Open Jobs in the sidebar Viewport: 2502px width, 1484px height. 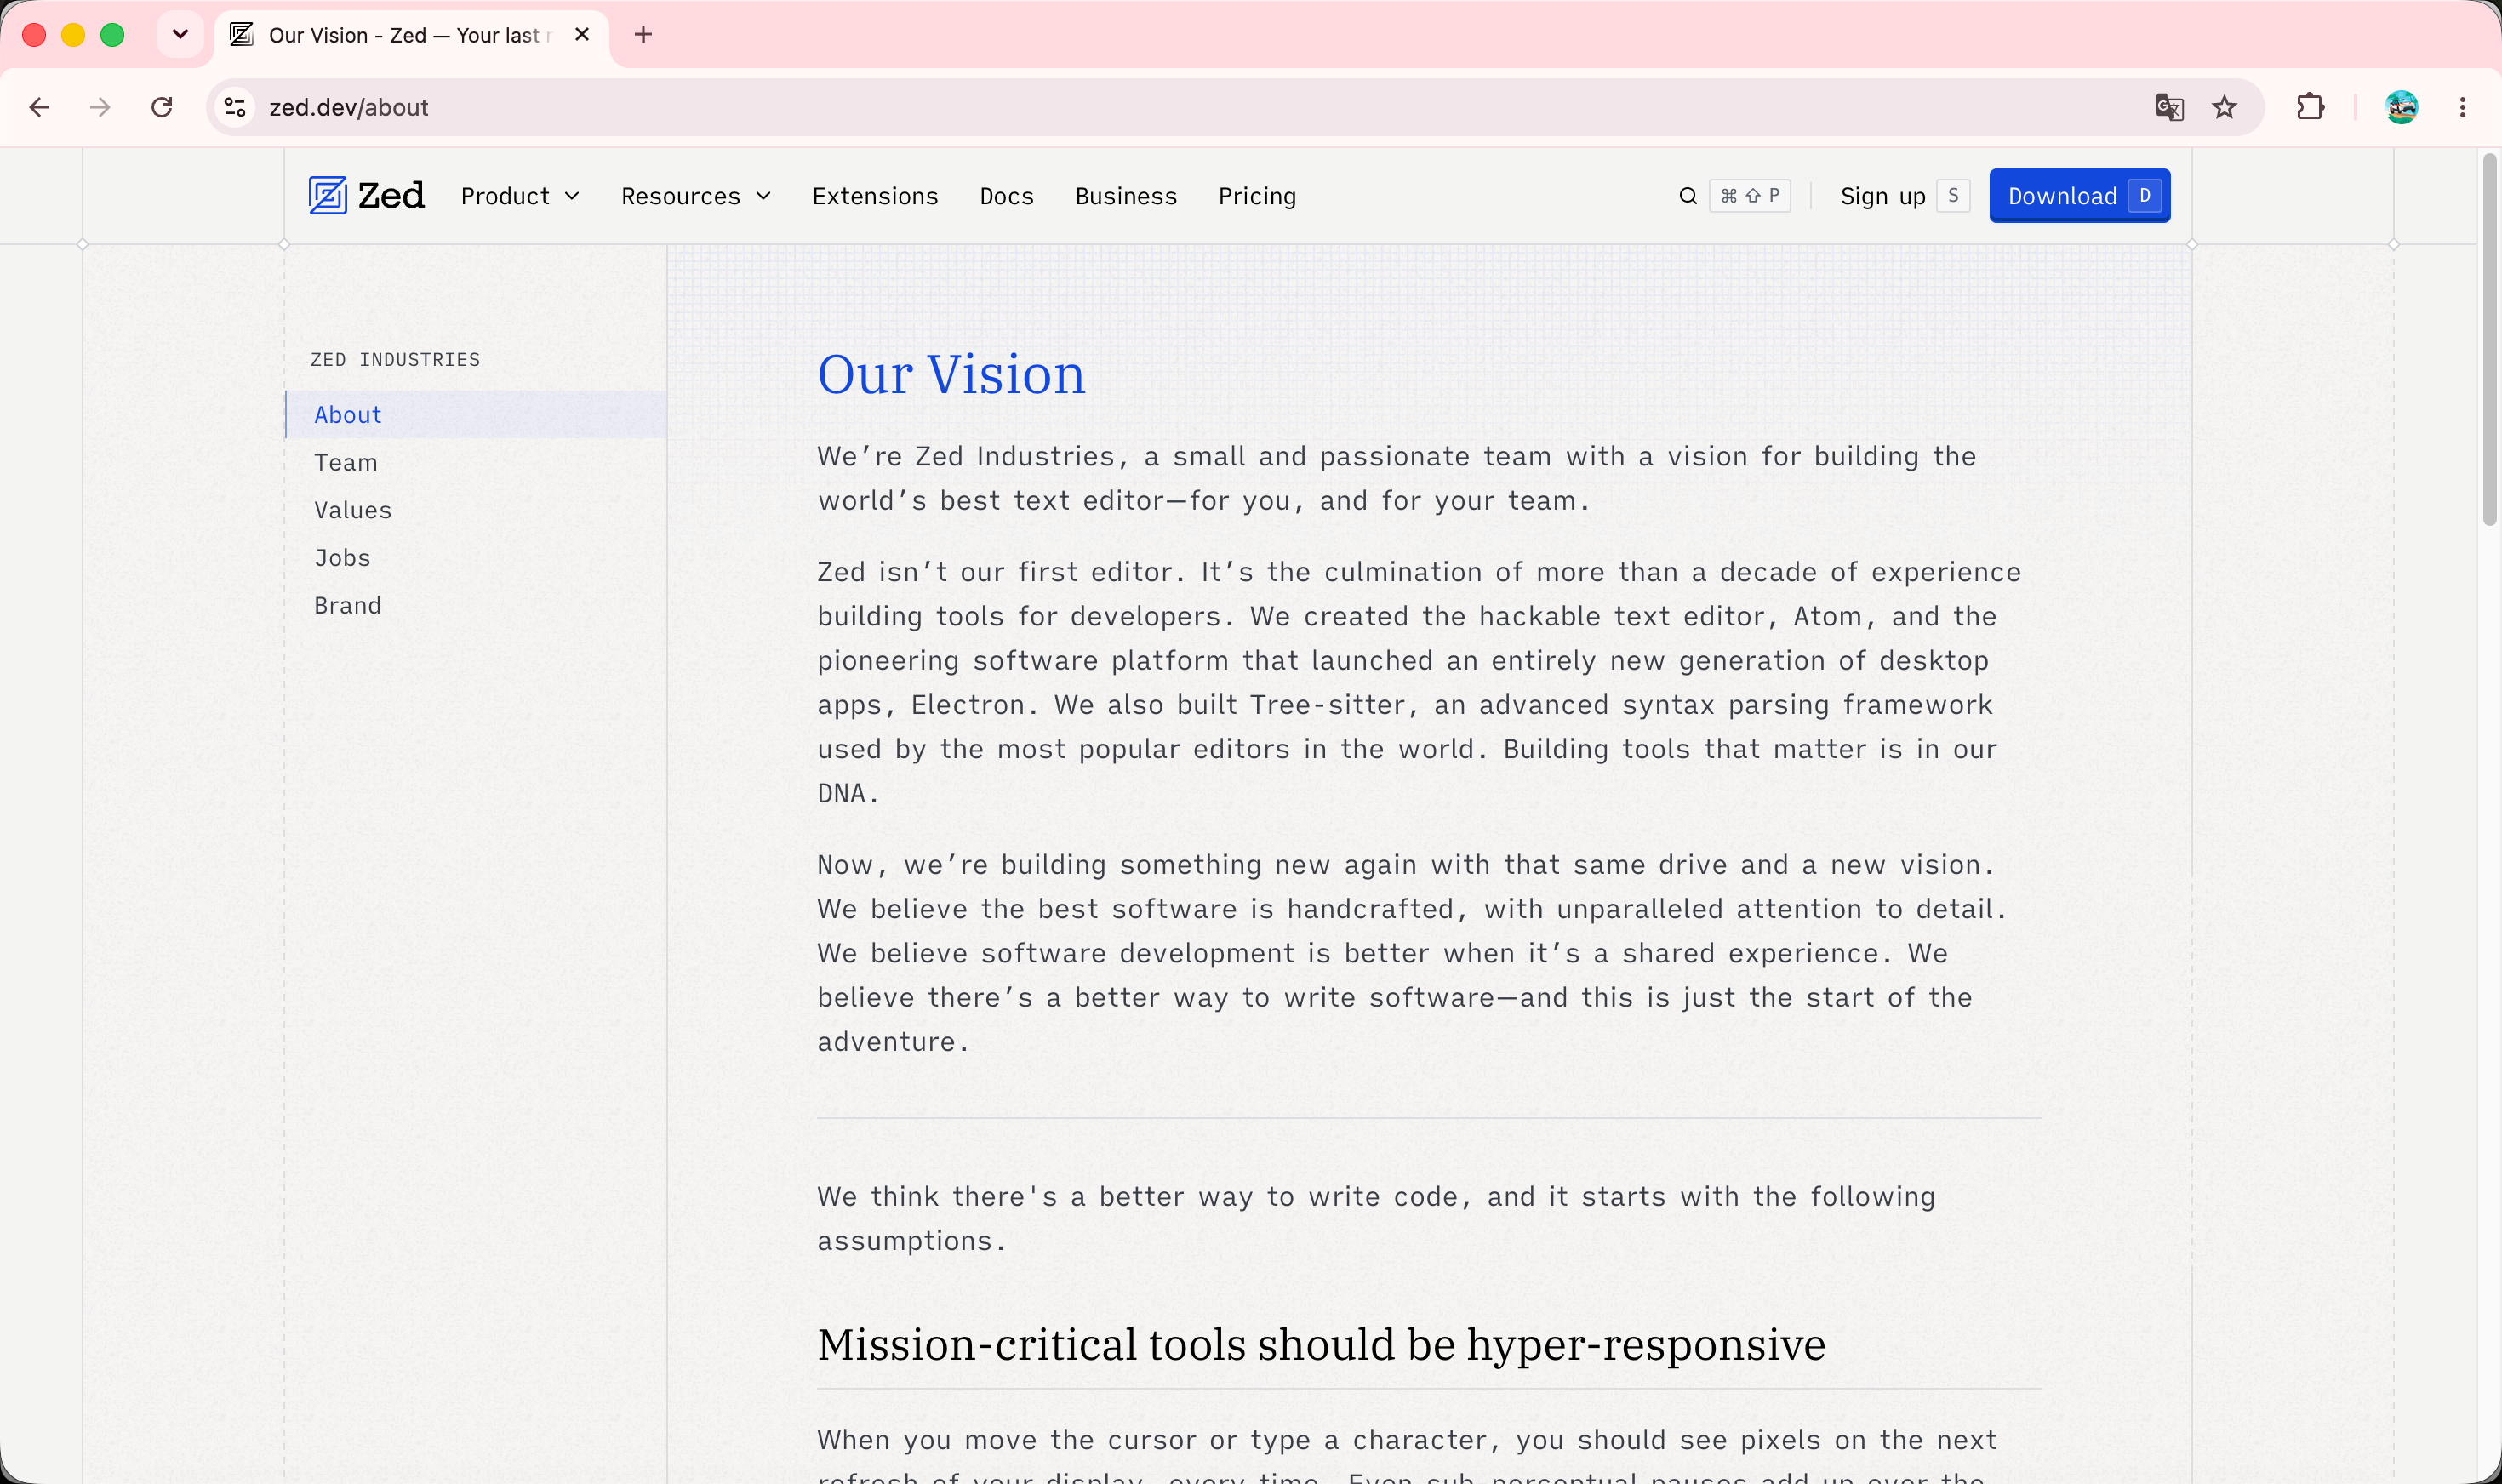tap(476, 558)
